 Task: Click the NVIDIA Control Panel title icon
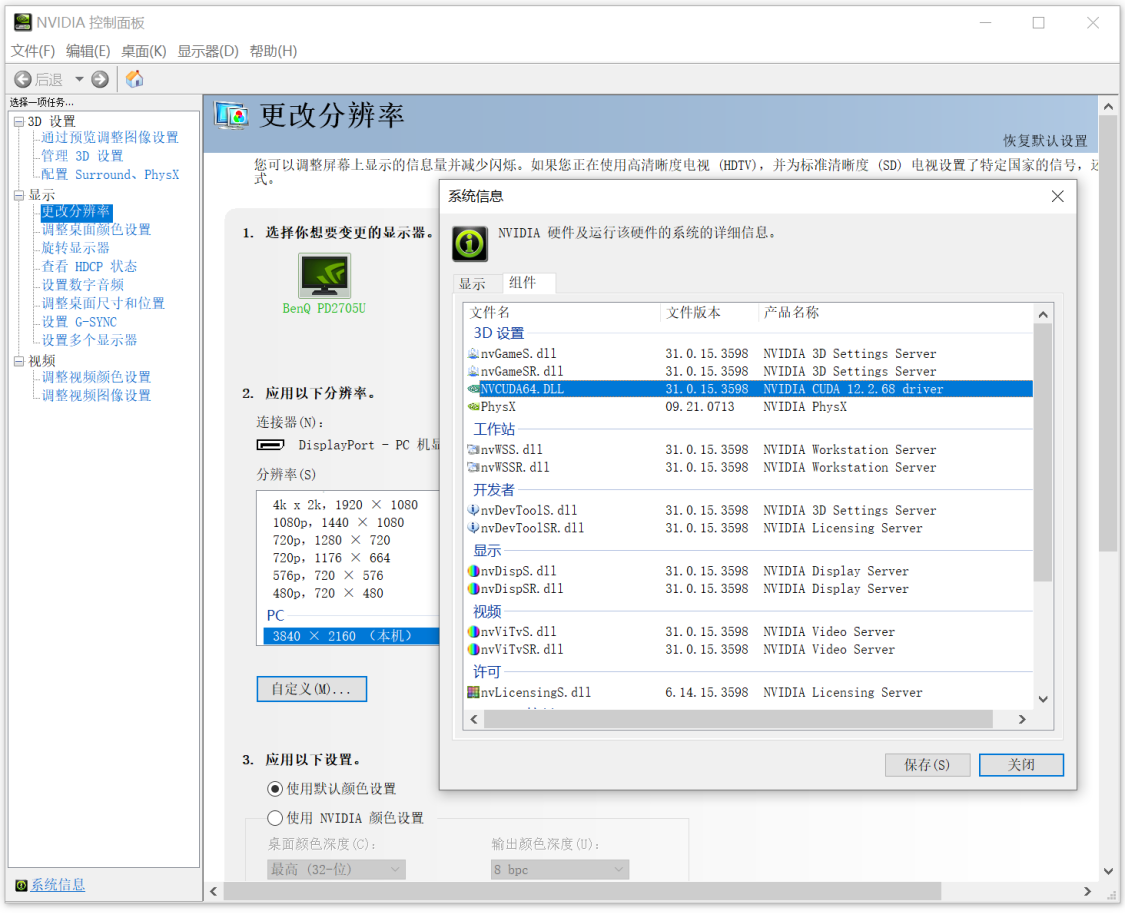click(23, 22)
